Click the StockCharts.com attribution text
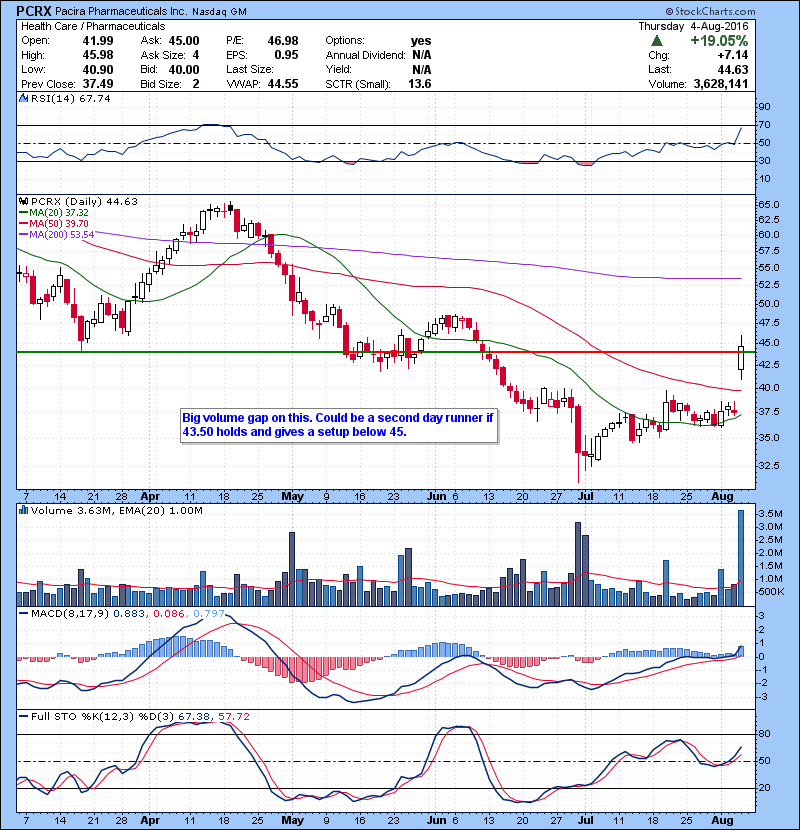Viewport: 800px width, 830px height. [710, 11]
